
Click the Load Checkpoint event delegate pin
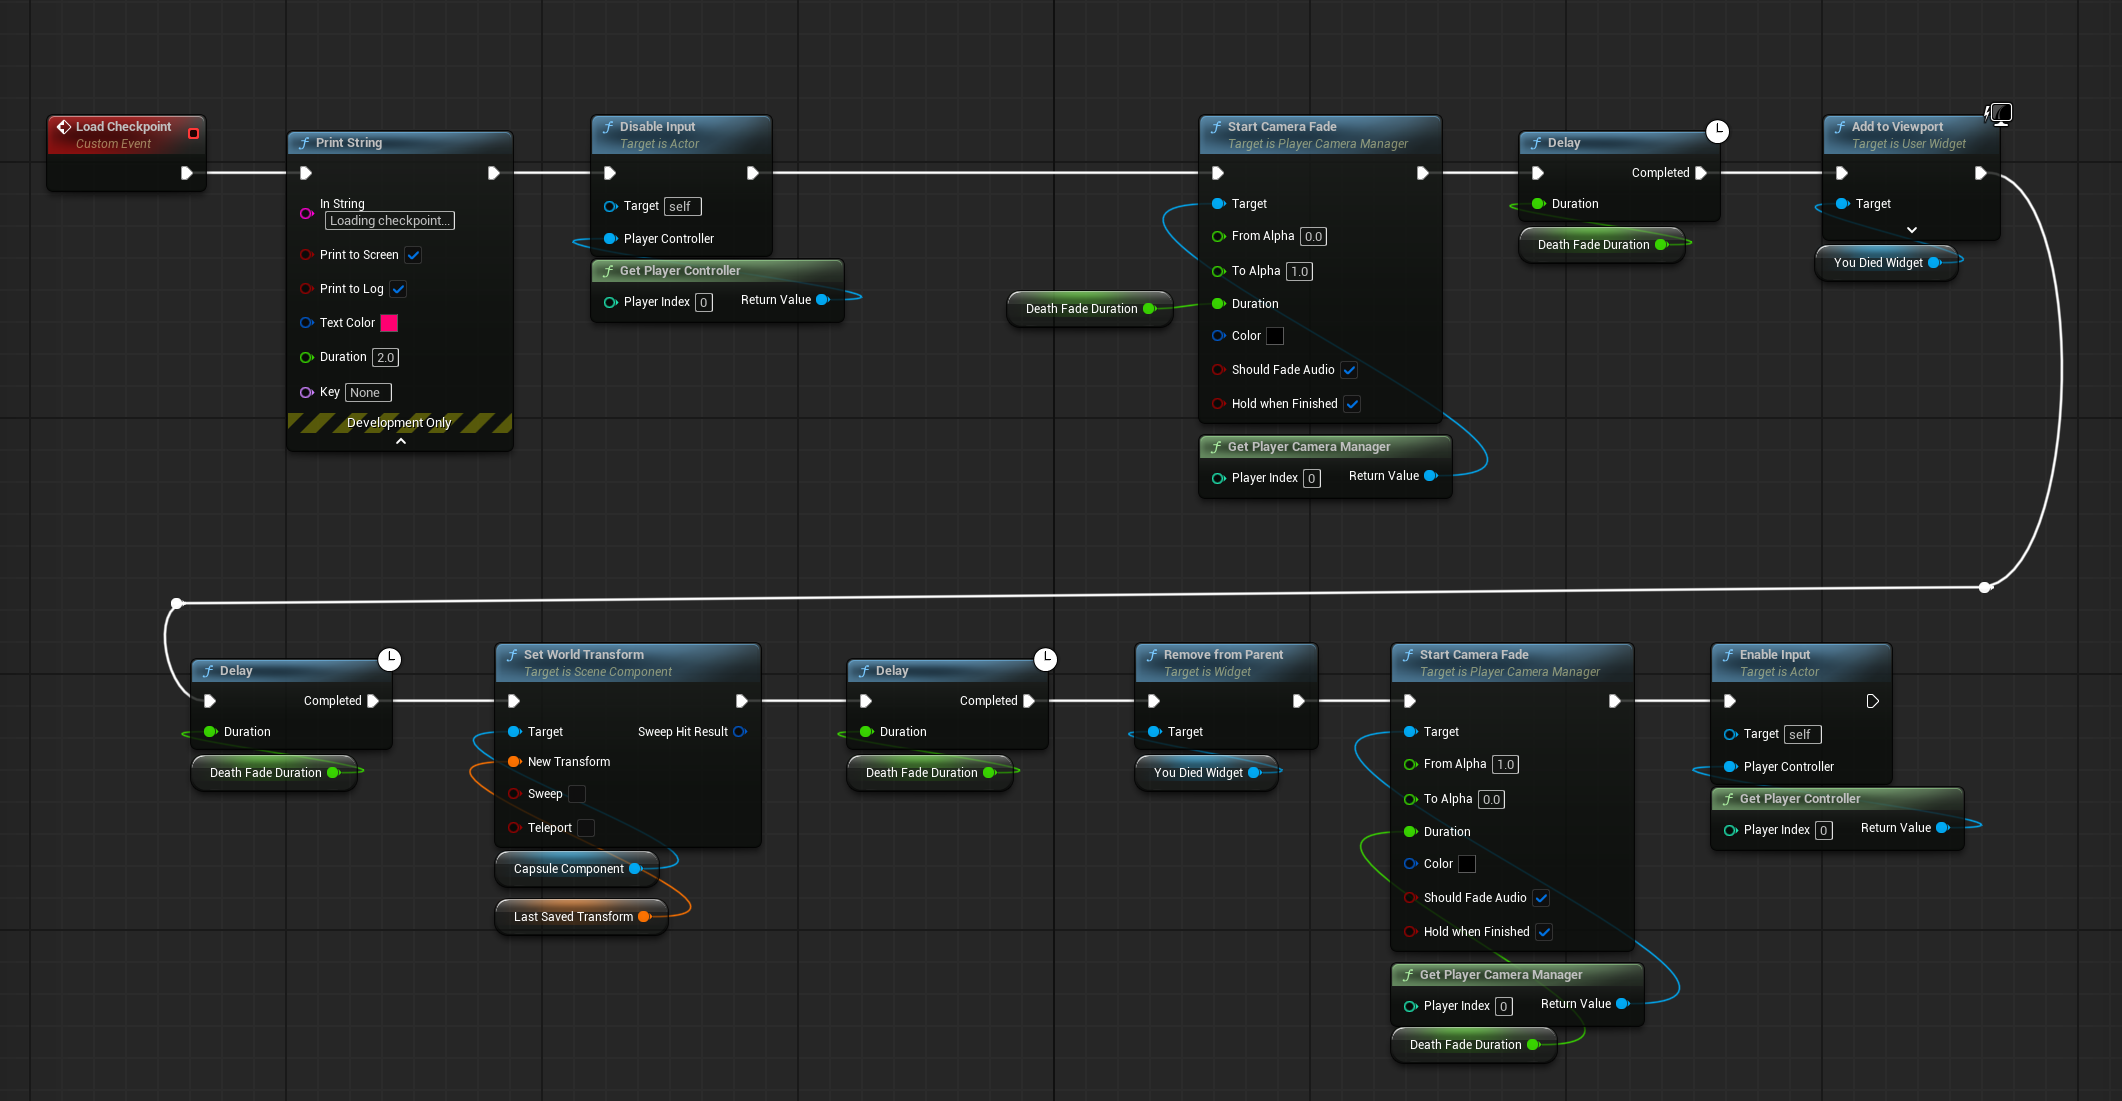coord(193,133)
